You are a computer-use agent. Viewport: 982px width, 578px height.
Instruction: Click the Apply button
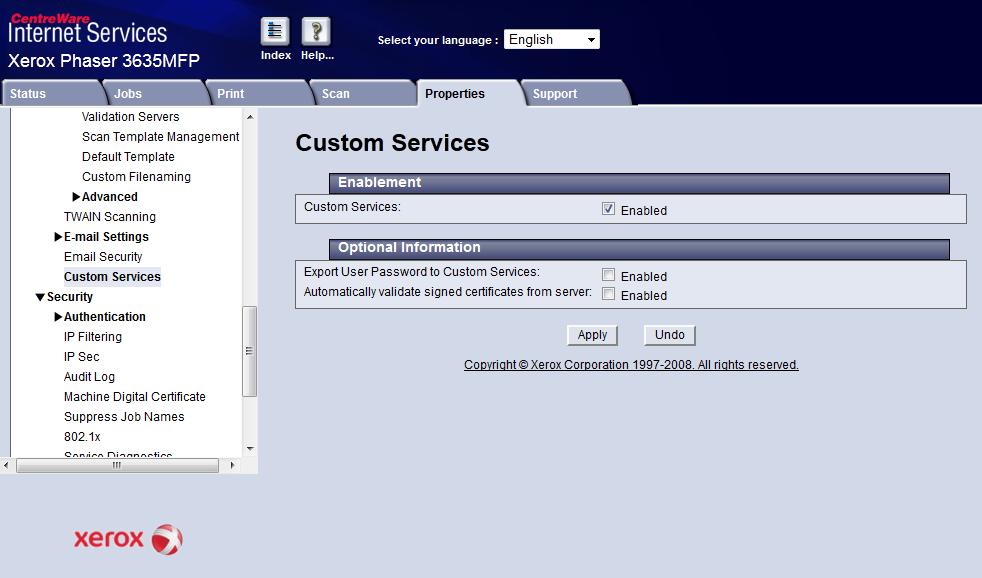592,335
